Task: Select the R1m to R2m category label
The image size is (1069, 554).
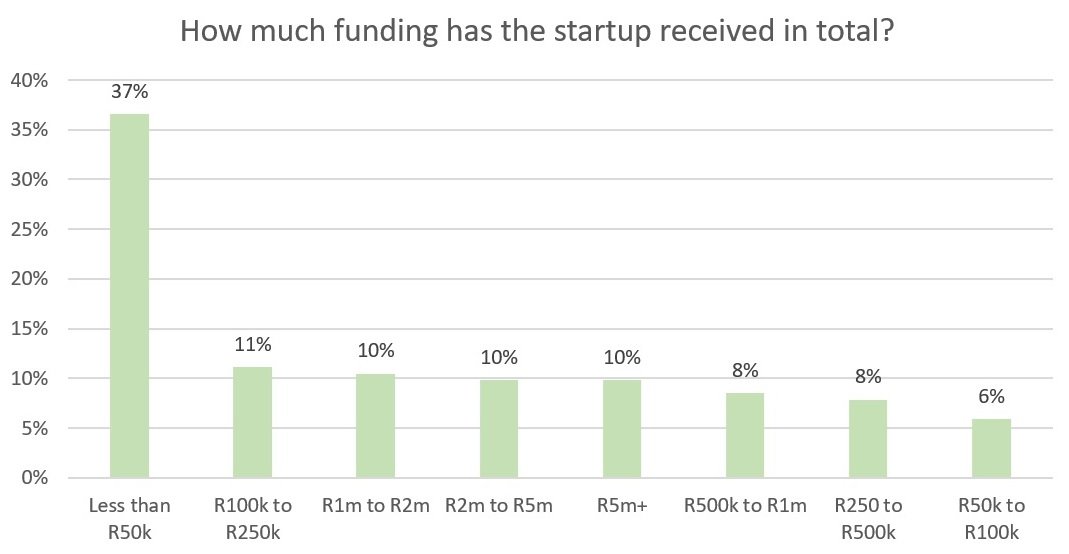Action: click(376, 506)
